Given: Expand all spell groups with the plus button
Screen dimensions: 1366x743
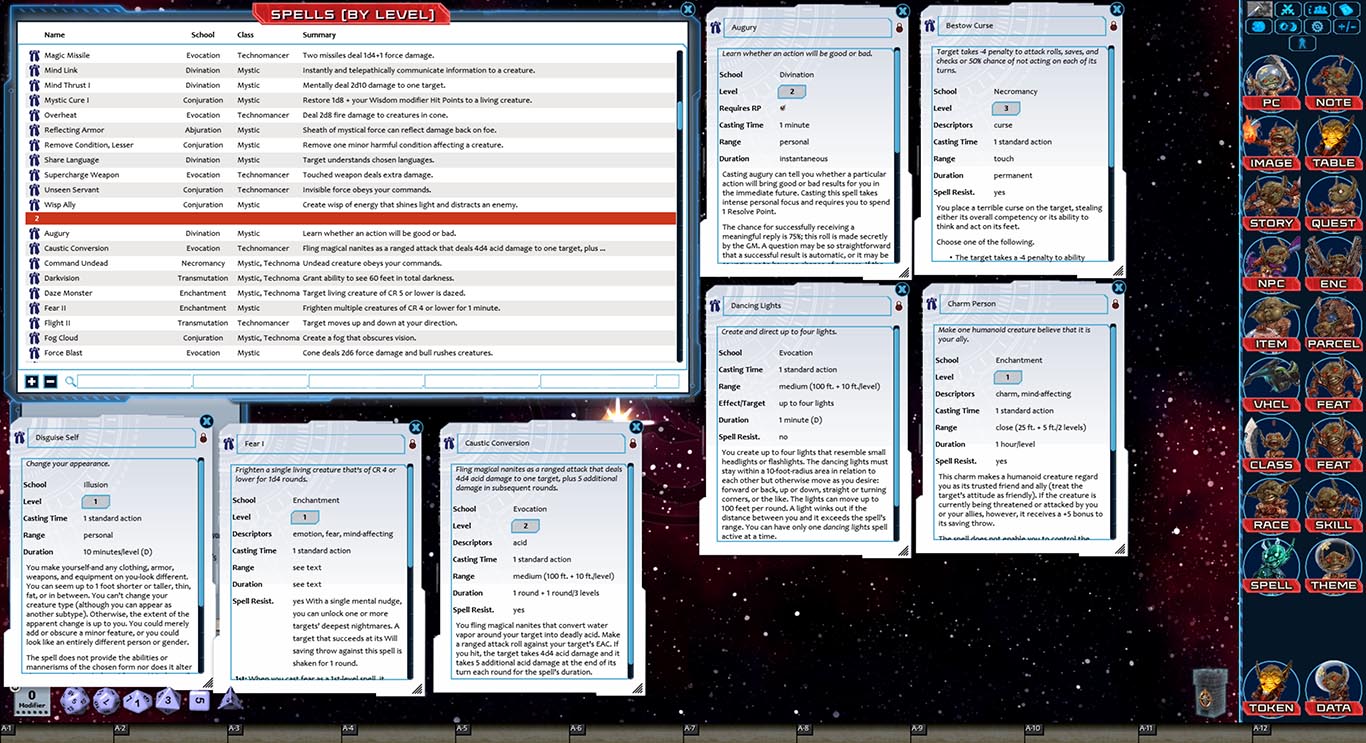Looking at the screenshot, I should 31,381.
